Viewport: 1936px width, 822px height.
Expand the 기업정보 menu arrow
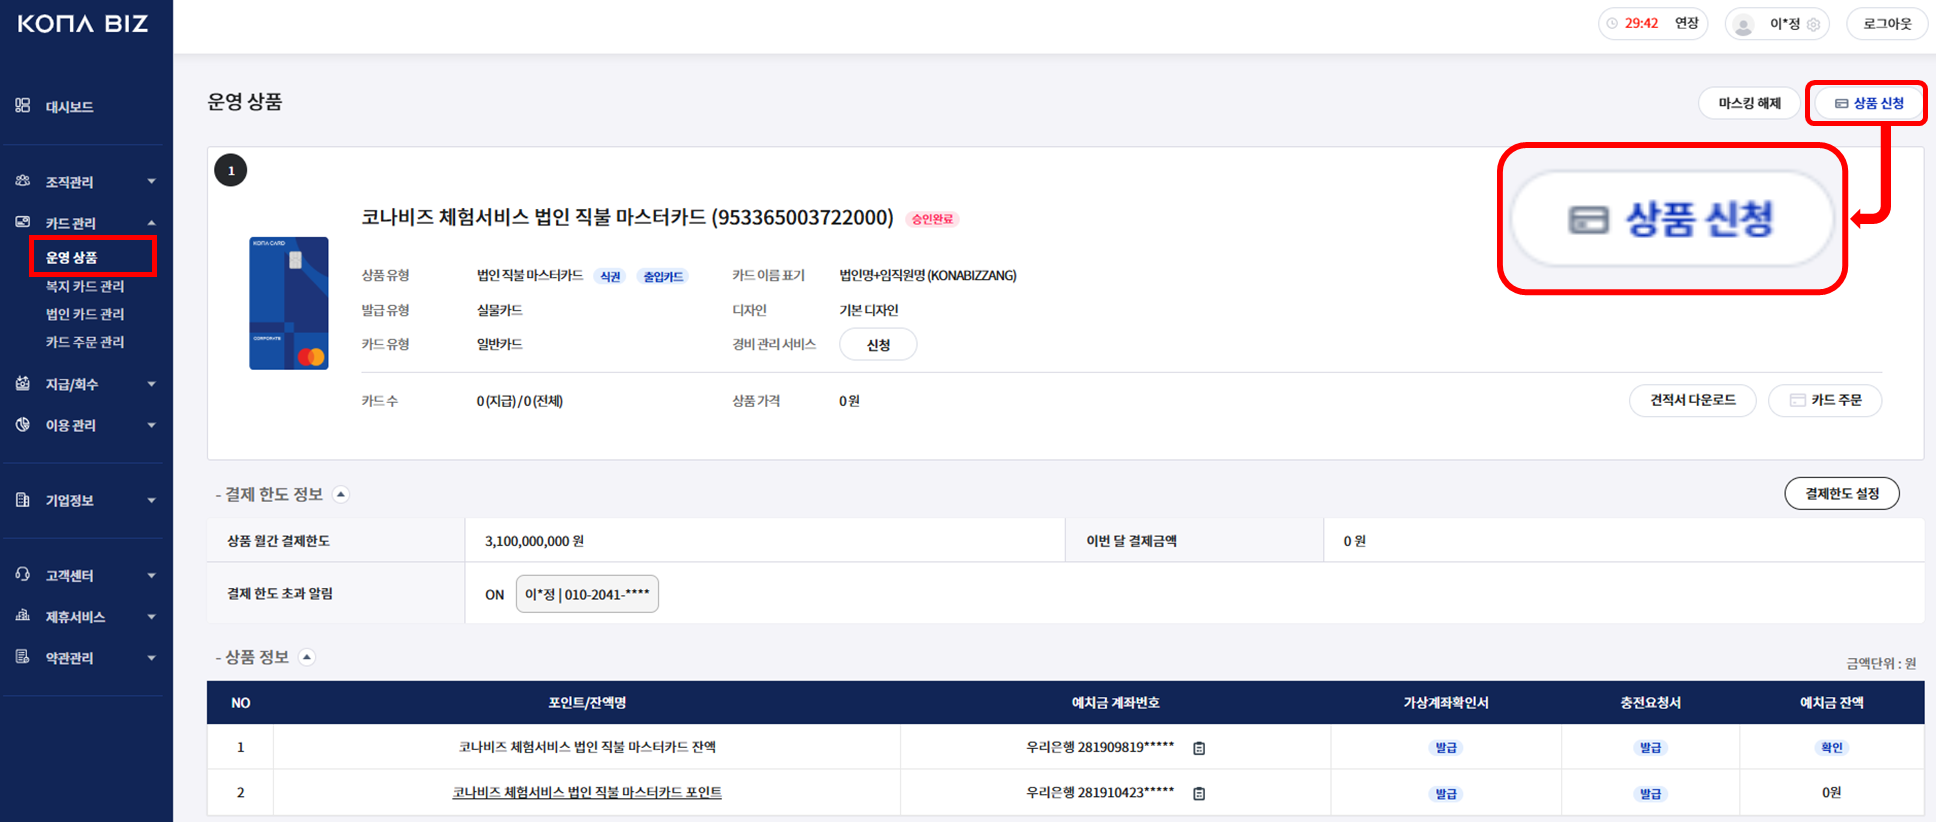pyautogui.click(x=152, y=500)
